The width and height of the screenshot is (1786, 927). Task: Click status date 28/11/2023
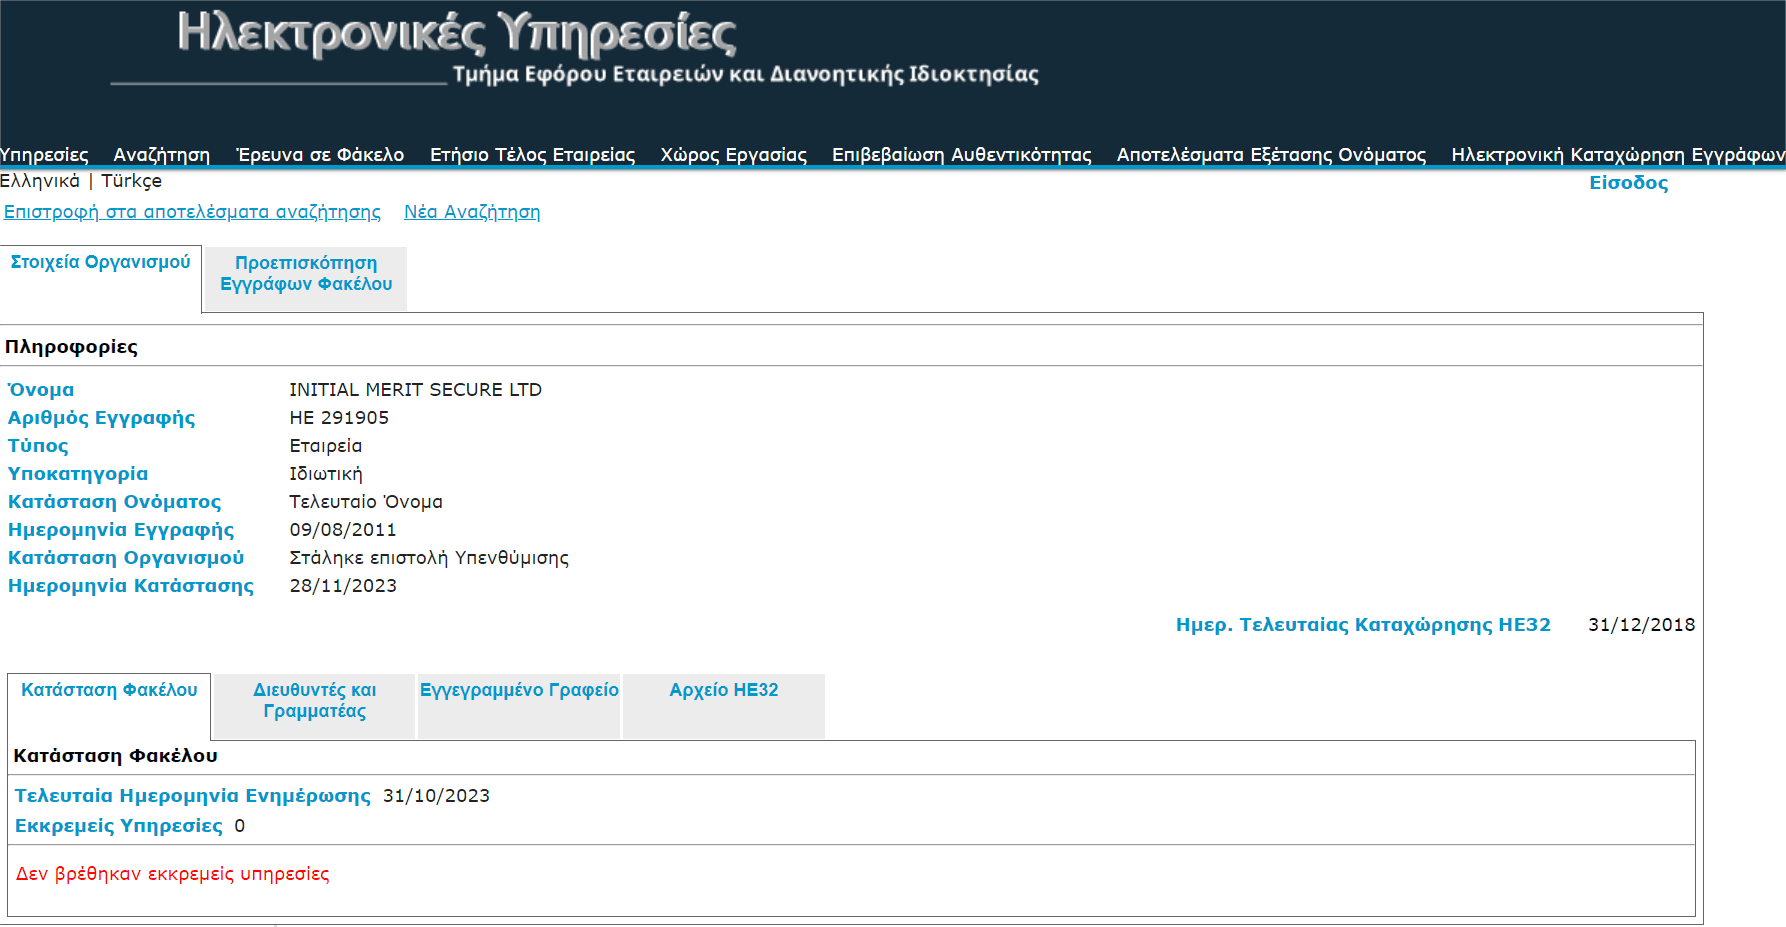click(343, 586)
